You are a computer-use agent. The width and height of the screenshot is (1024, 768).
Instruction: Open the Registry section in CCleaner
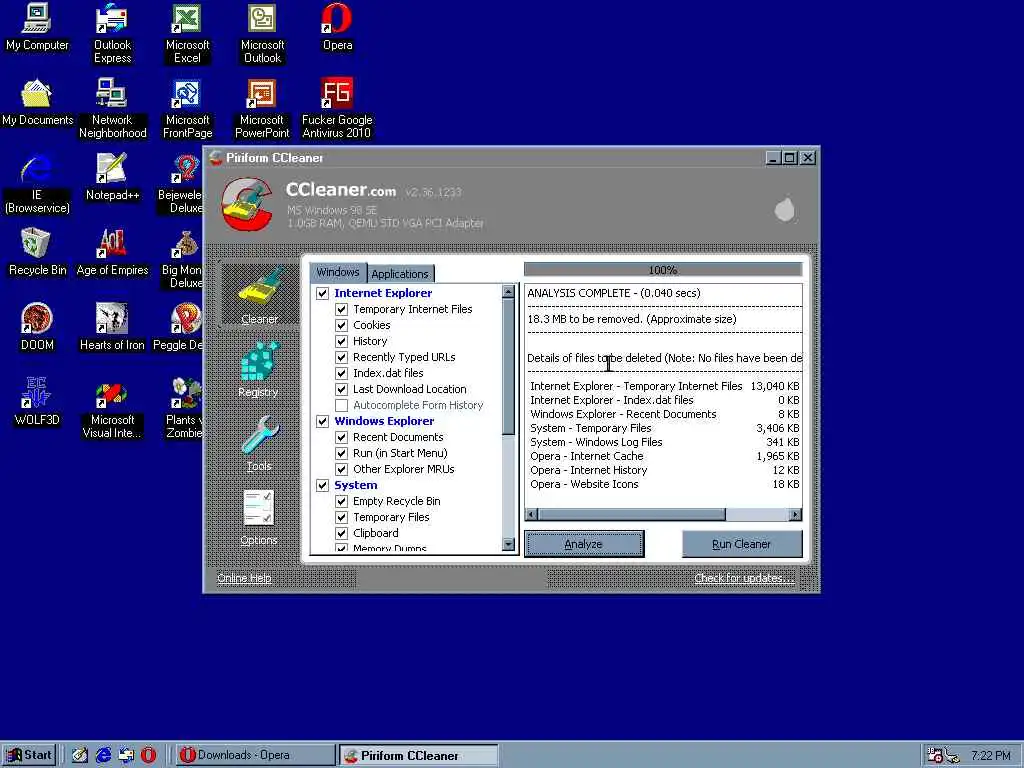click(x=259, y=370)
